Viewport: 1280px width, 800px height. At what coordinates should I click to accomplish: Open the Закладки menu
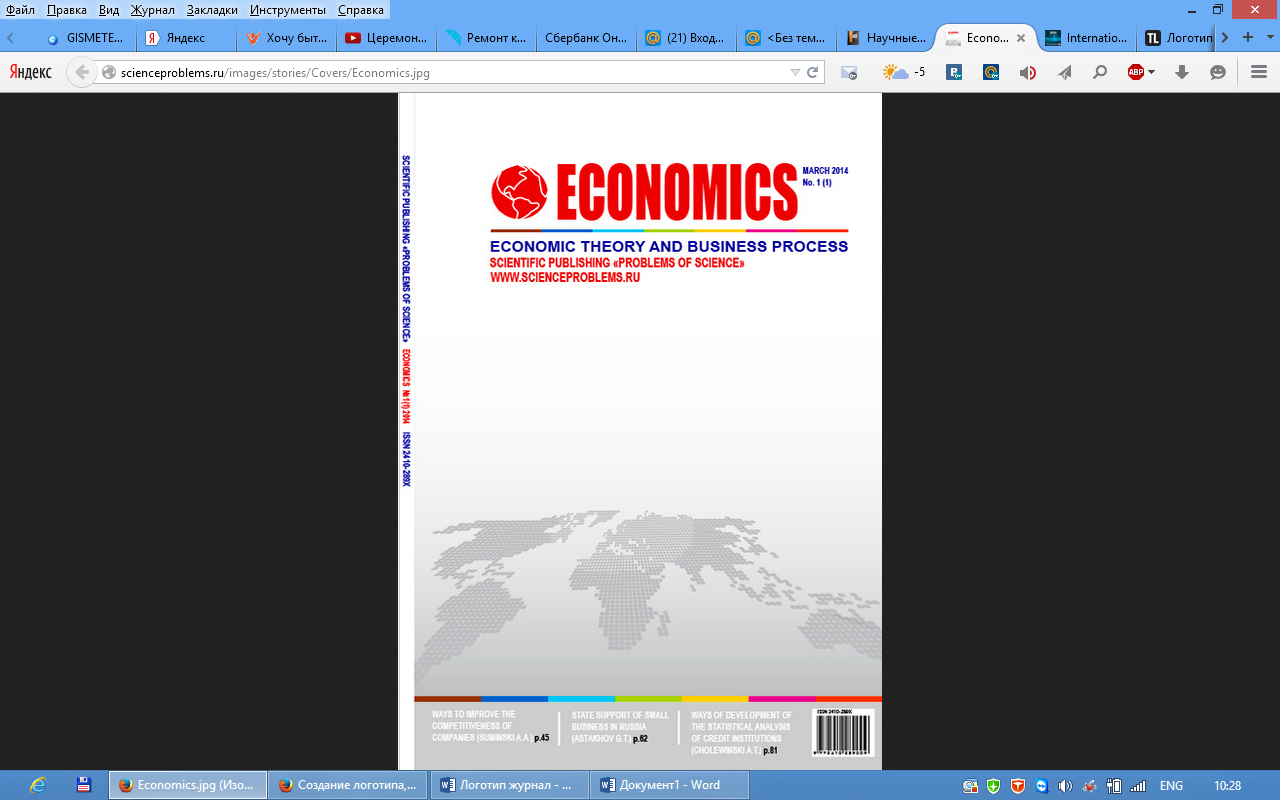pos(213,9)
